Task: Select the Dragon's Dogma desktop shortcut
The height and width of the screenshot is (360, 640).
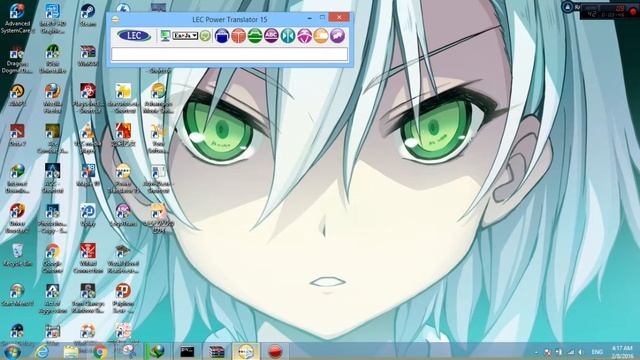Action: (17, 60)
